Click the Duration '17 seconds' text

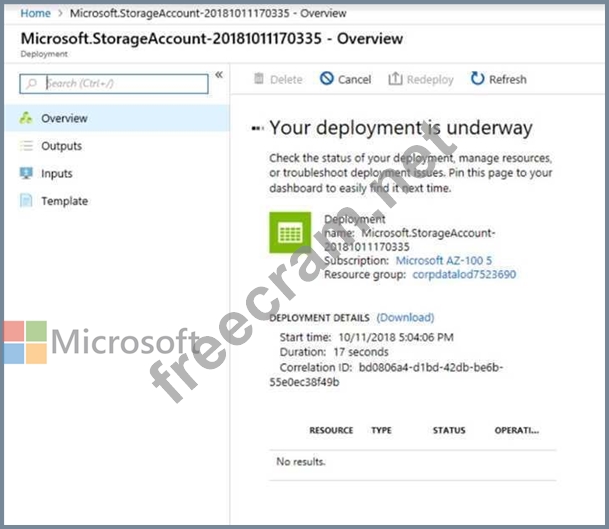point(361,352)
